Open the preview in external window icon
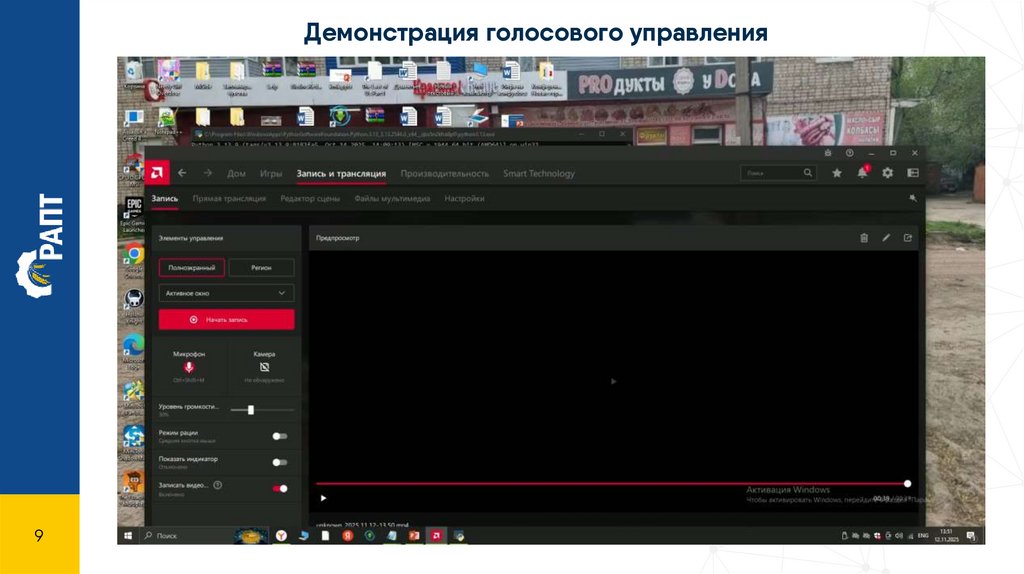This screenshot has height=574, width=1024. pyautogui.click(x=908, y=238)
